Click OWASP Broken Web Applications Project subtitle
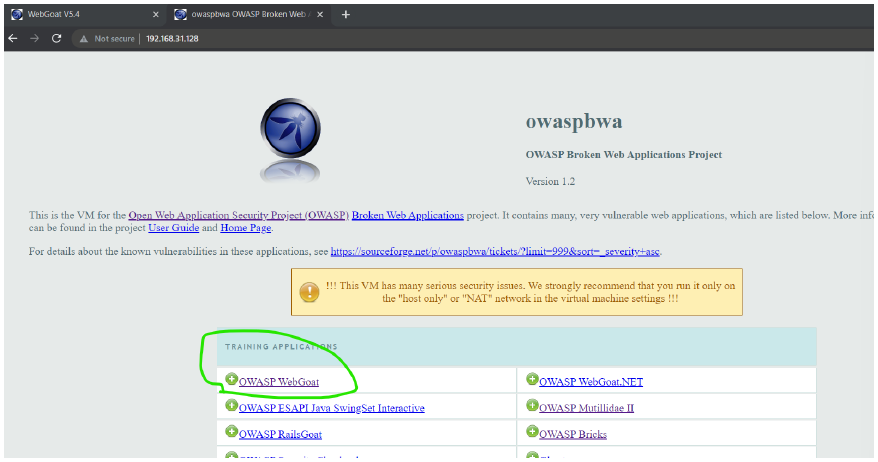This screenshot has height=462, width=878. [623, 155]
